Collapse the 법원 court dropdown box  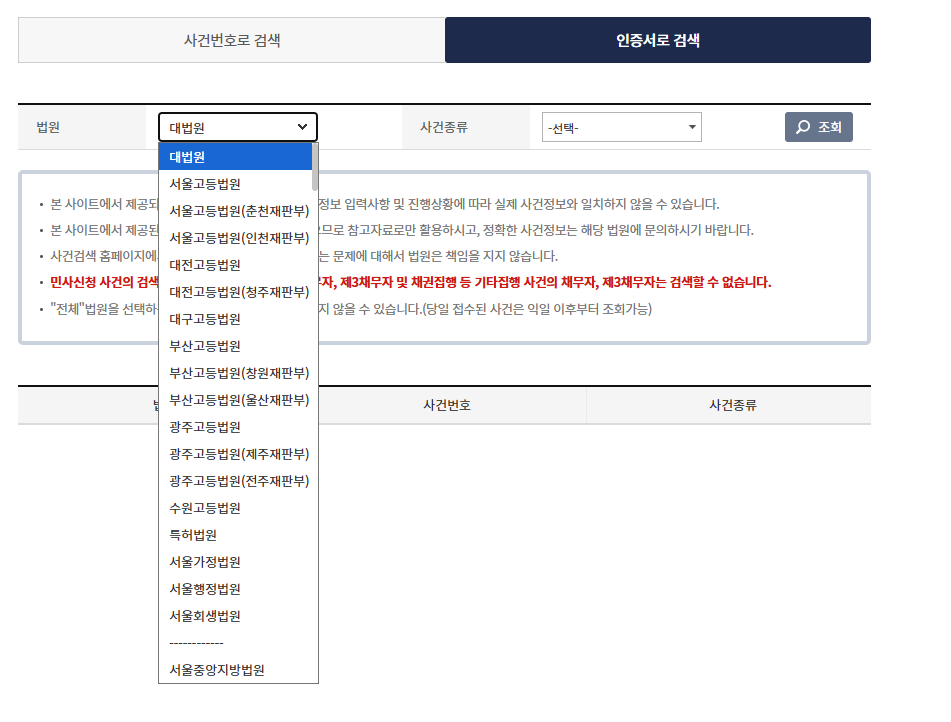point(238,127)
